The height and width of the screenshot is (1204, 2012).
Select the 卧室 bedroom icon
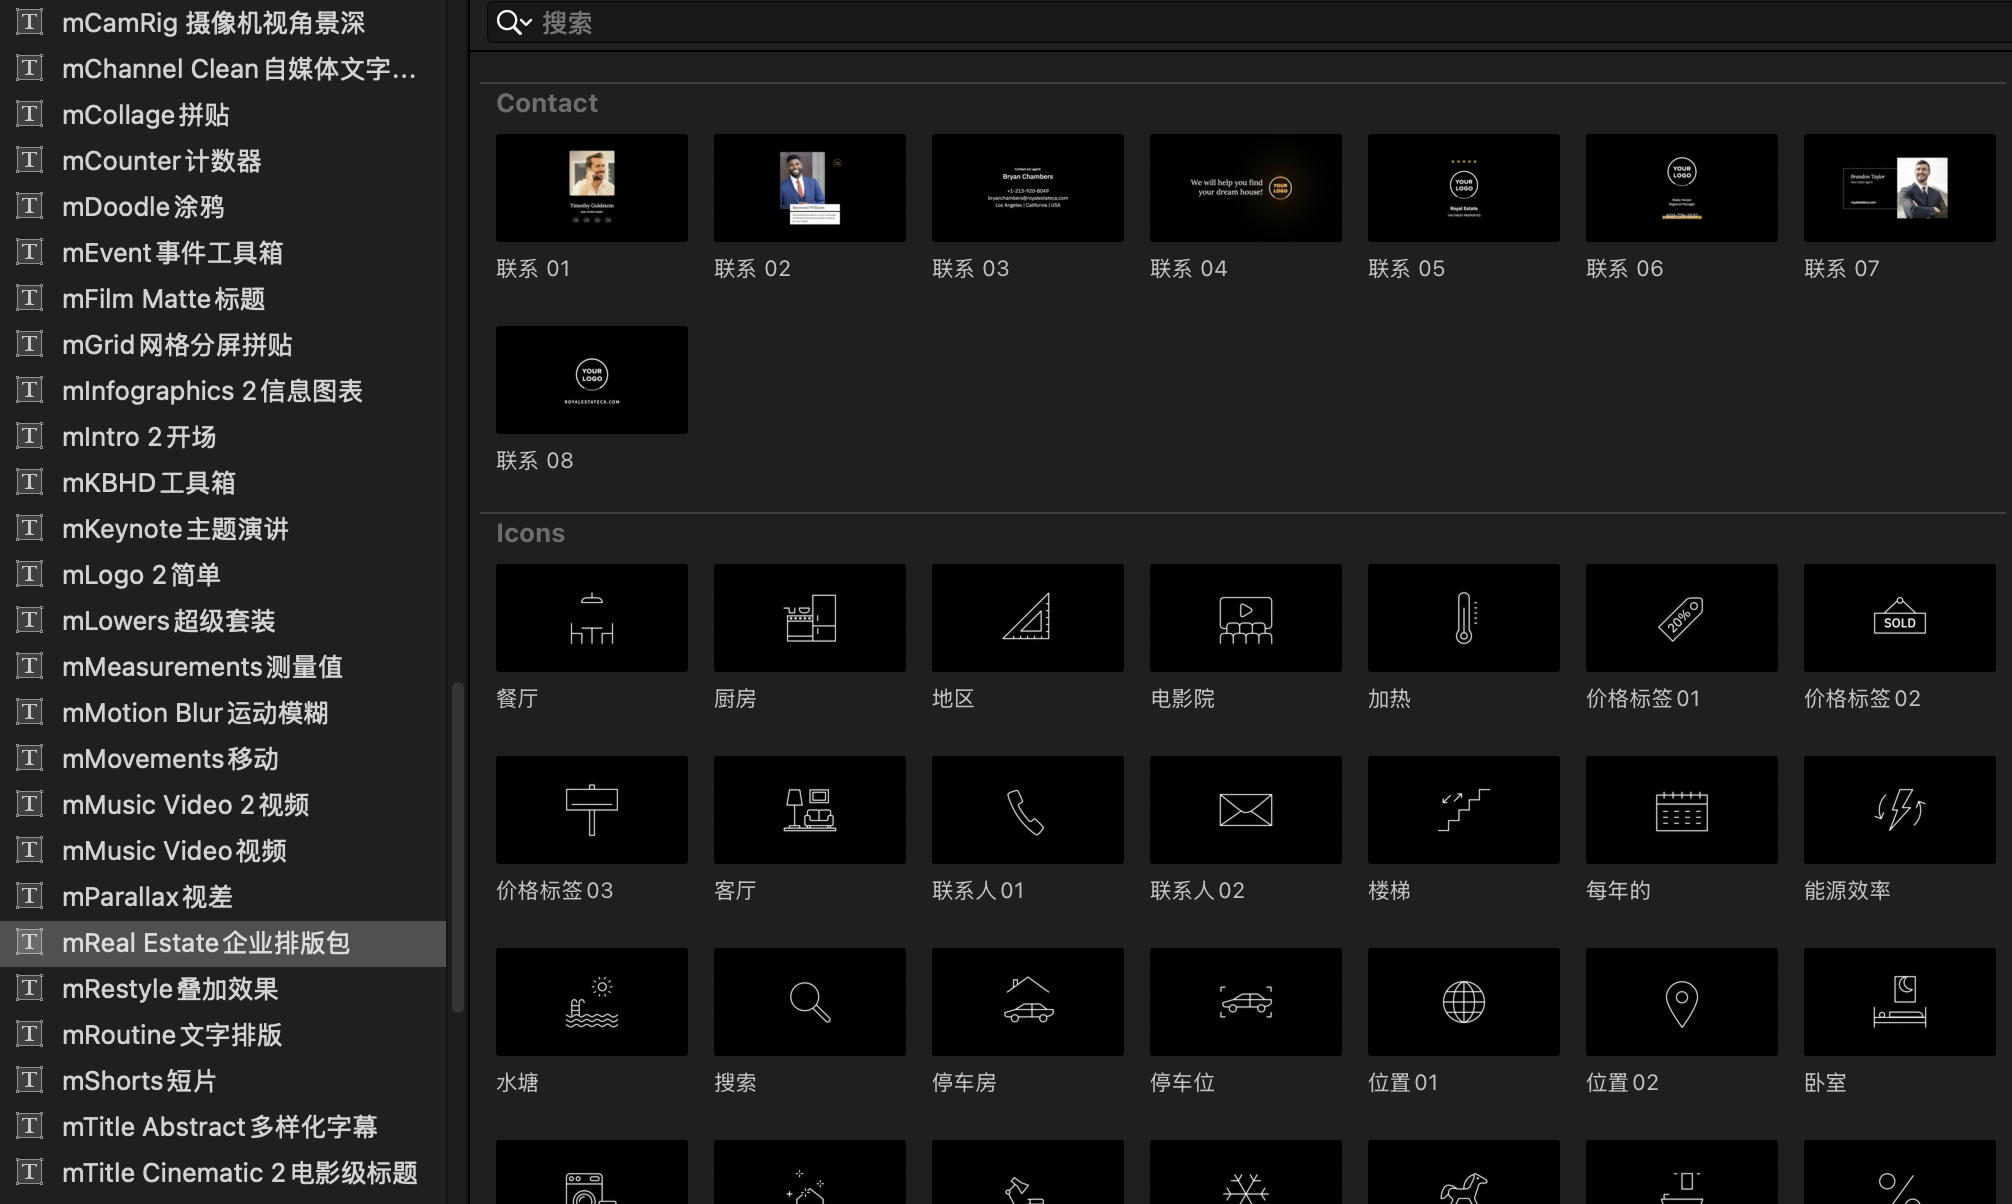coord(1900,1002)
